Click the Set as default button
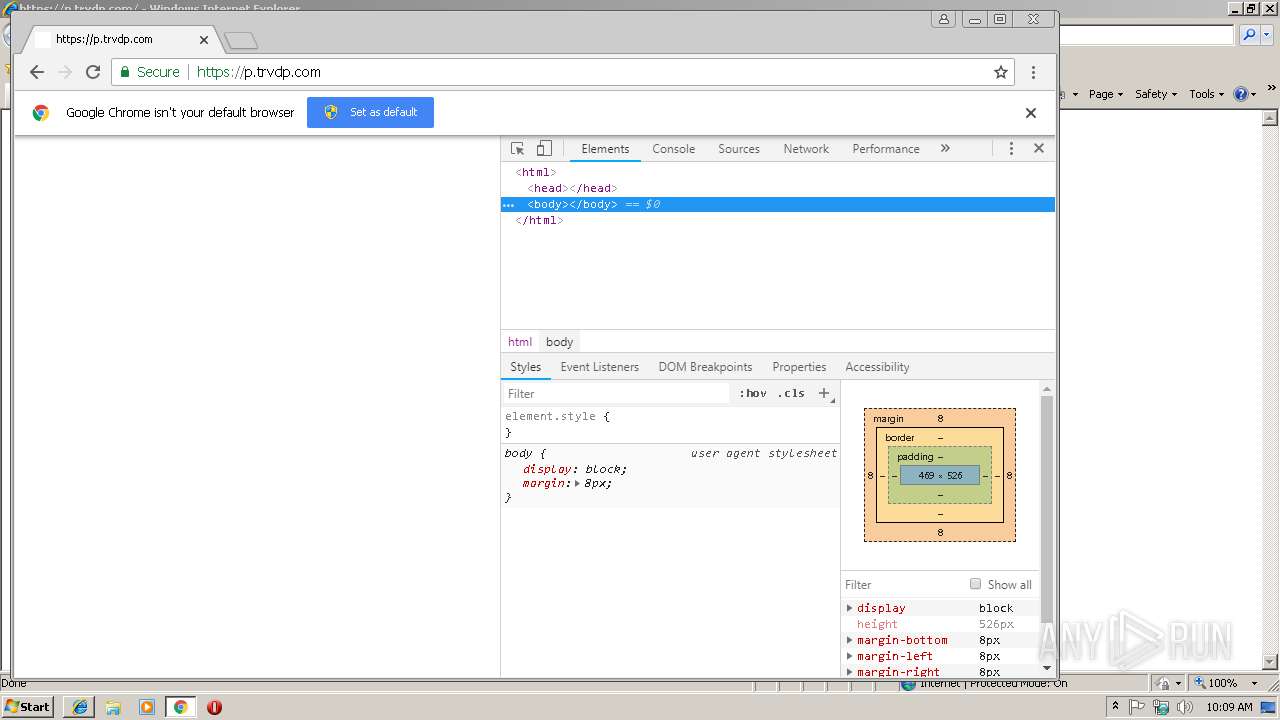Screen dimensions: 1280x720 [370, 112]
